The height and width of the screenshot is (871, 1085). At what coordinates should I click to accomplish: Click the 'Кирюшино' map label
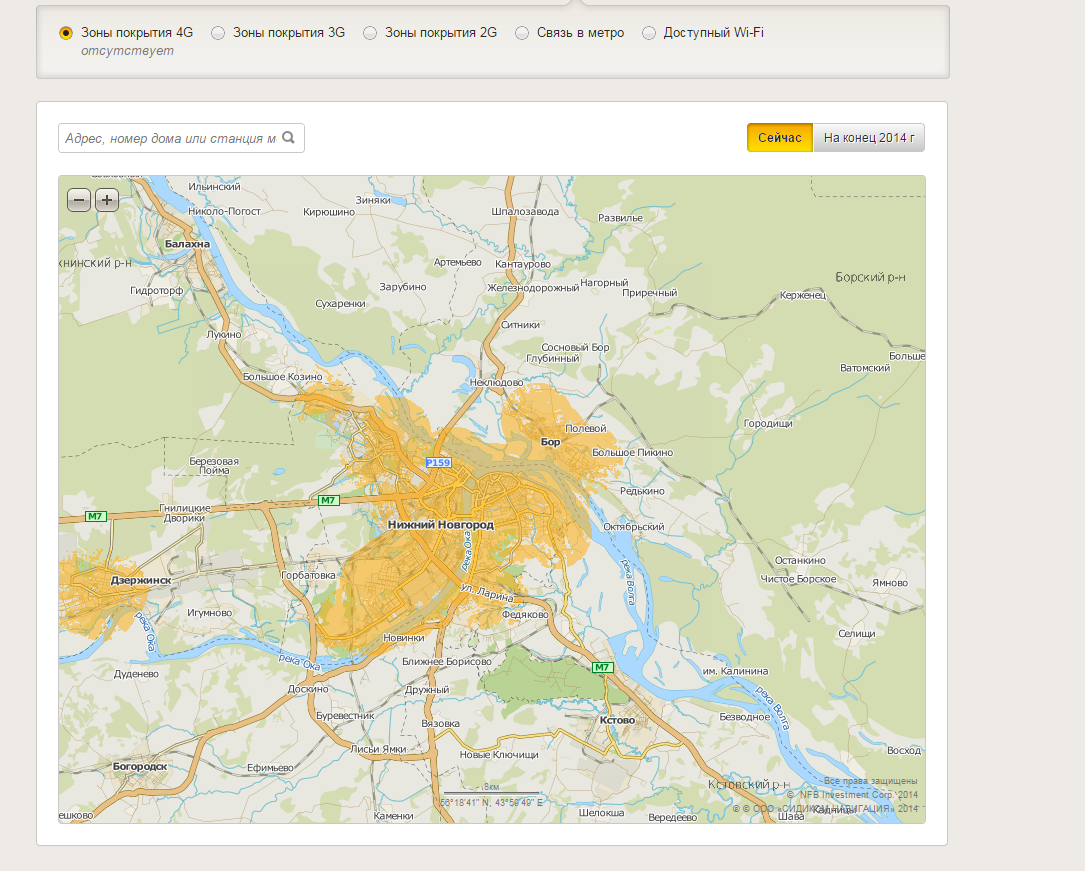click(x=329, y=212)
